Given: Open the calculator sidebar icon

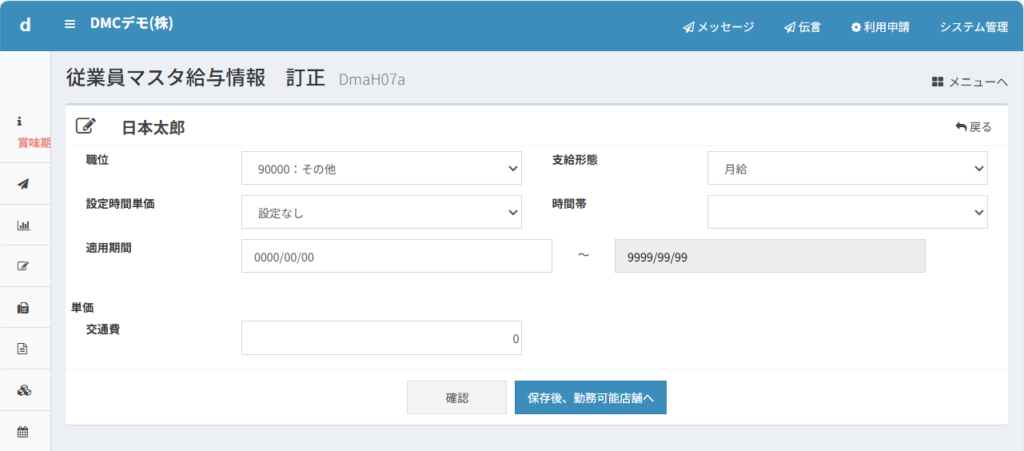Looking at the screenshot, I should click(x=24, y=308).
